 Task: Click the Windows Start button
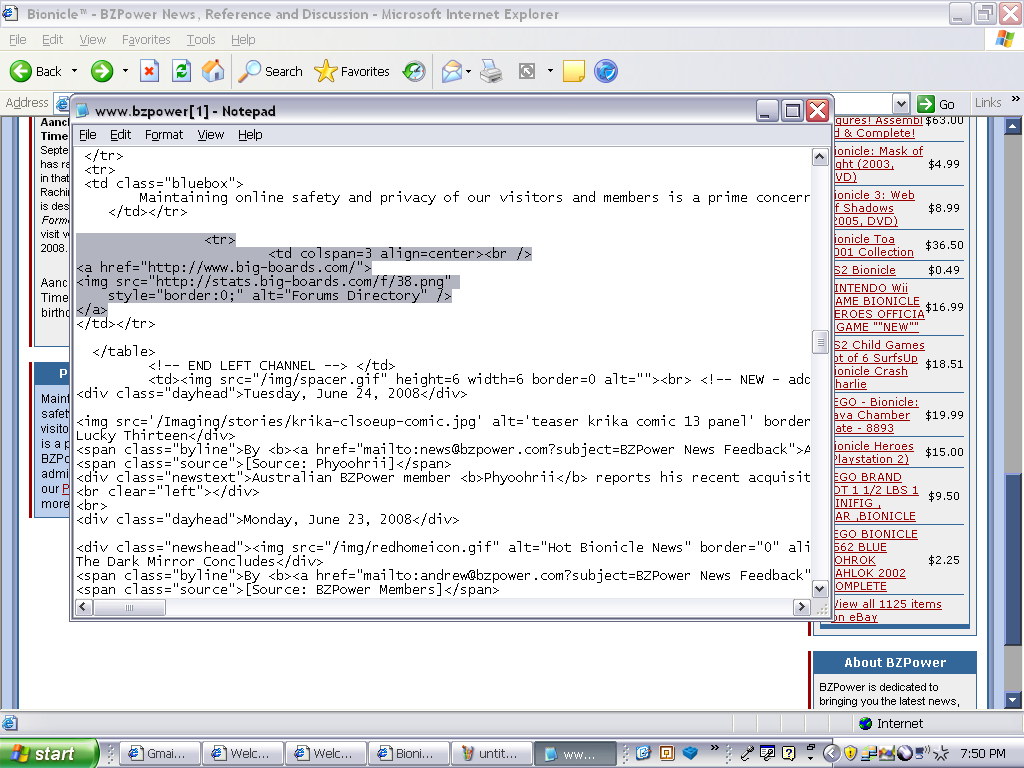48,753
